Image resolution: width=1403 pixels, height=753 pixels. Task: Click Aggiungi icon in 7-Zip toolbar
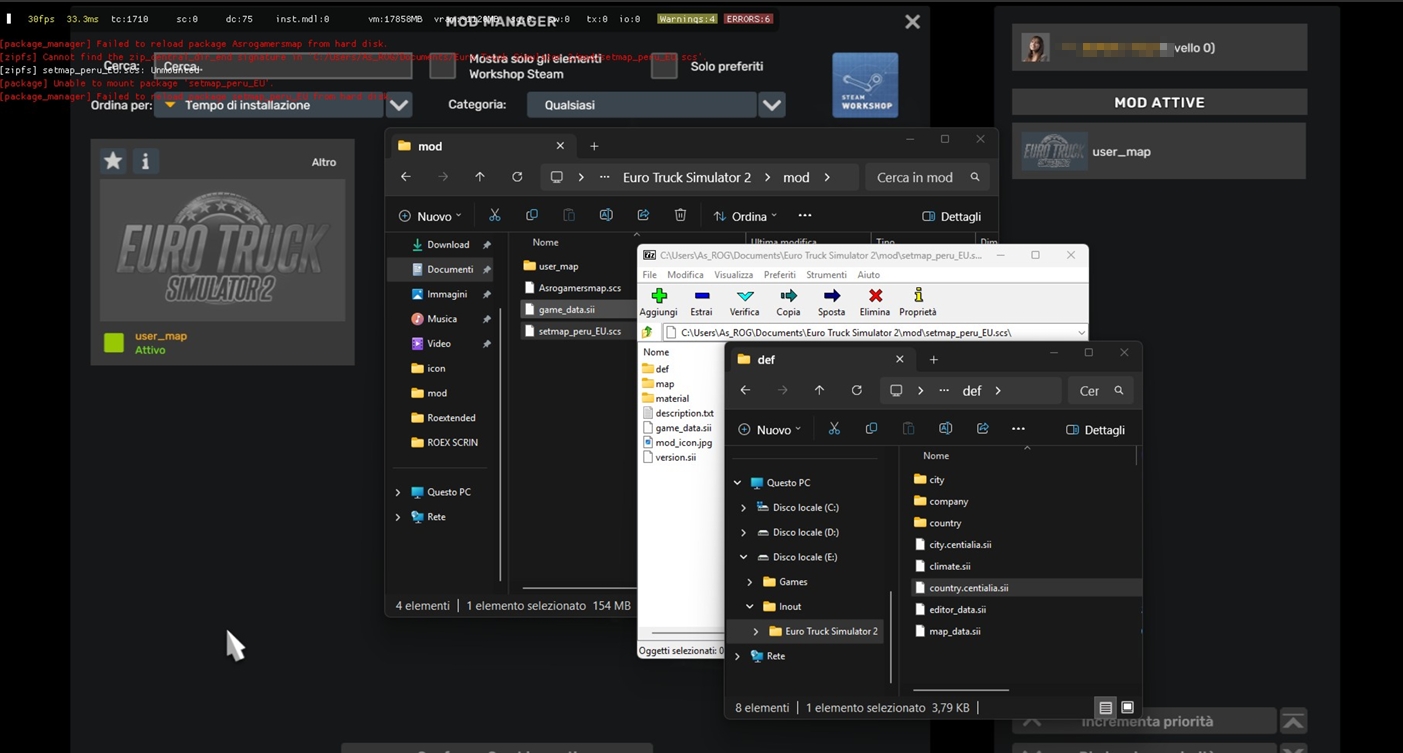pyautogui.click(x=658, y=302)
